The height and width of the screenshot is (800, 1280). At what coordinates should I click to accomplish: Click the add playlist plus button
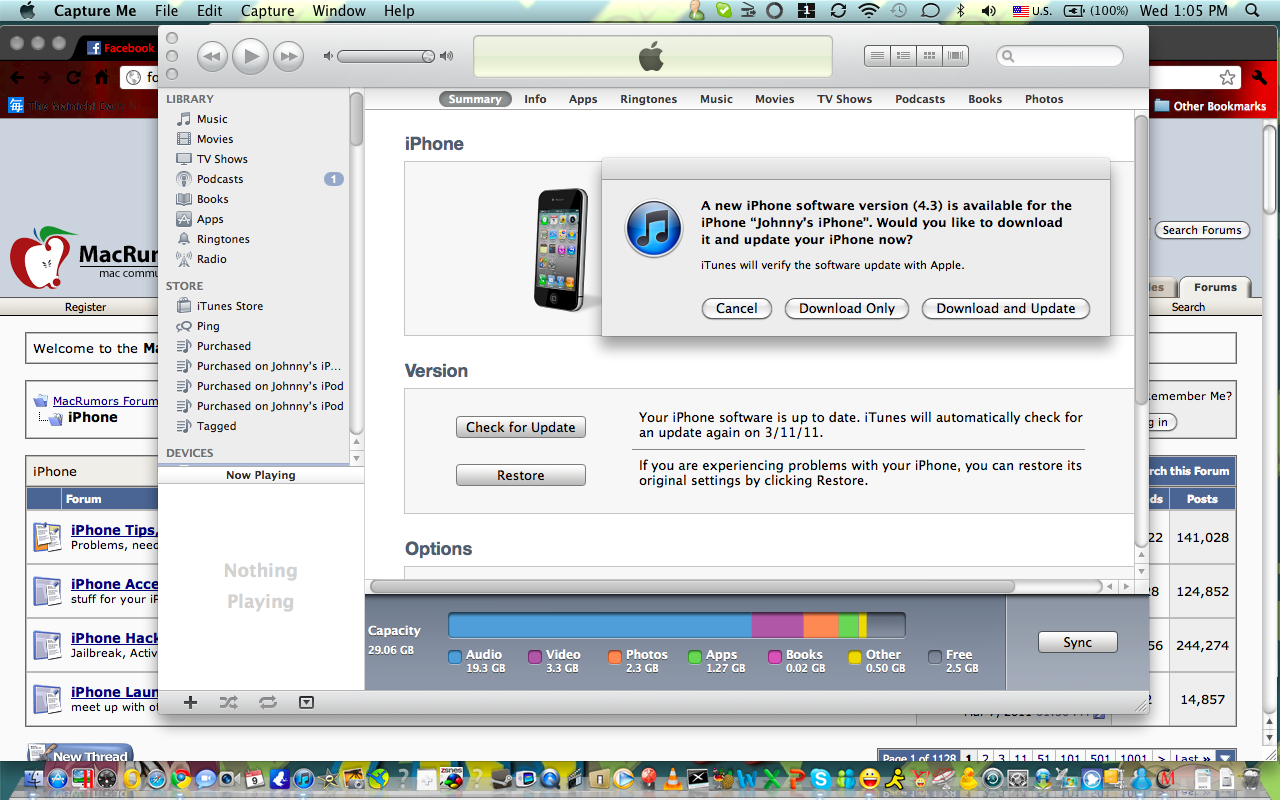point(190,702)
